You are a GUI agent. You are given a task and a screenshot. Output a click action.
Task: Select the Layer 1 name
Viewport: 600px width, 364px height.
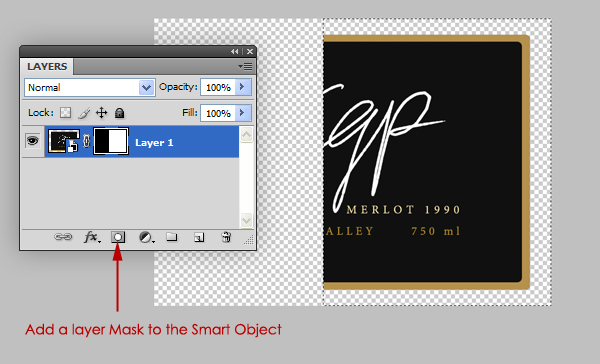point(154,143)
